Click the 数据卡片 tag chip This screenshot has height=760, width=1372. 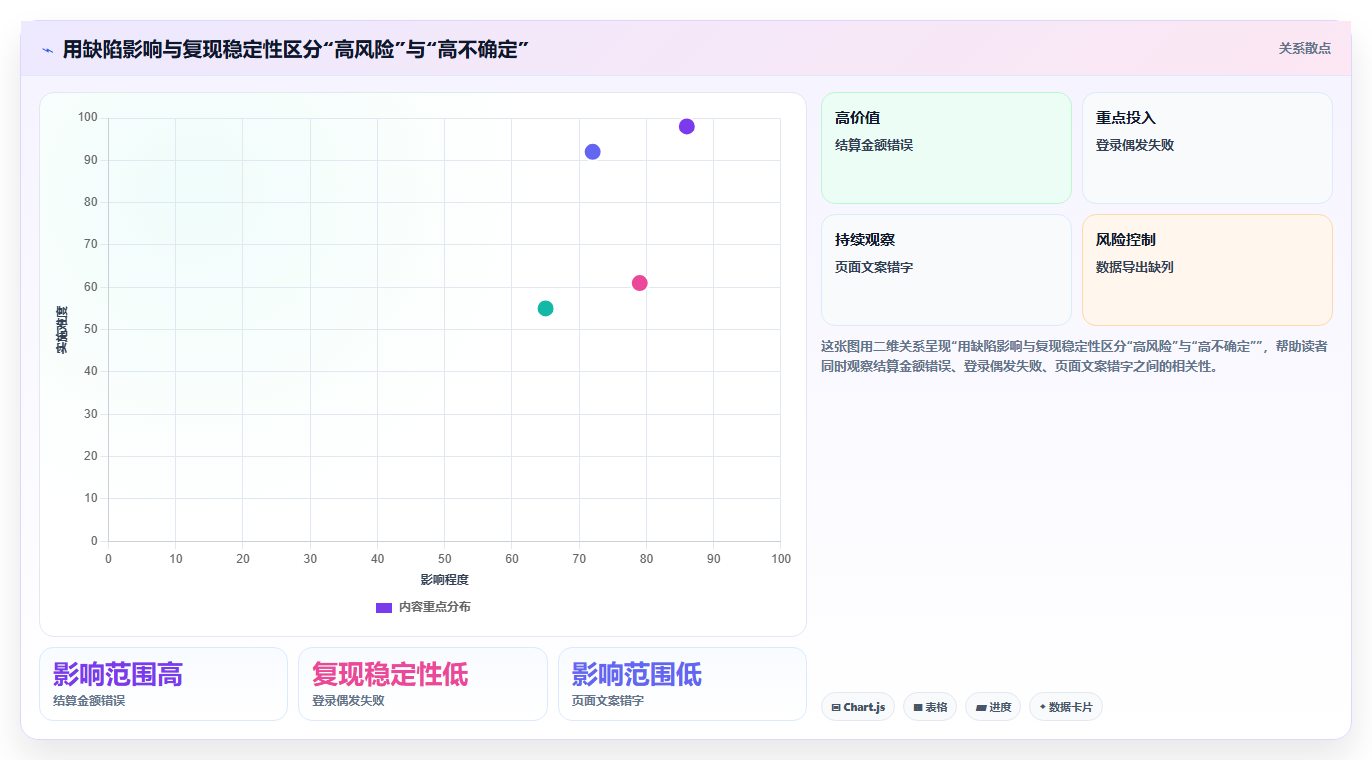point(1066,707)
